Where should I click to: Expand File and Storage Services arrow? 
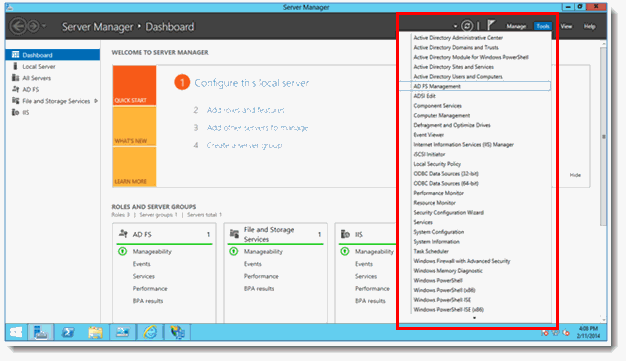coord(96,101)
